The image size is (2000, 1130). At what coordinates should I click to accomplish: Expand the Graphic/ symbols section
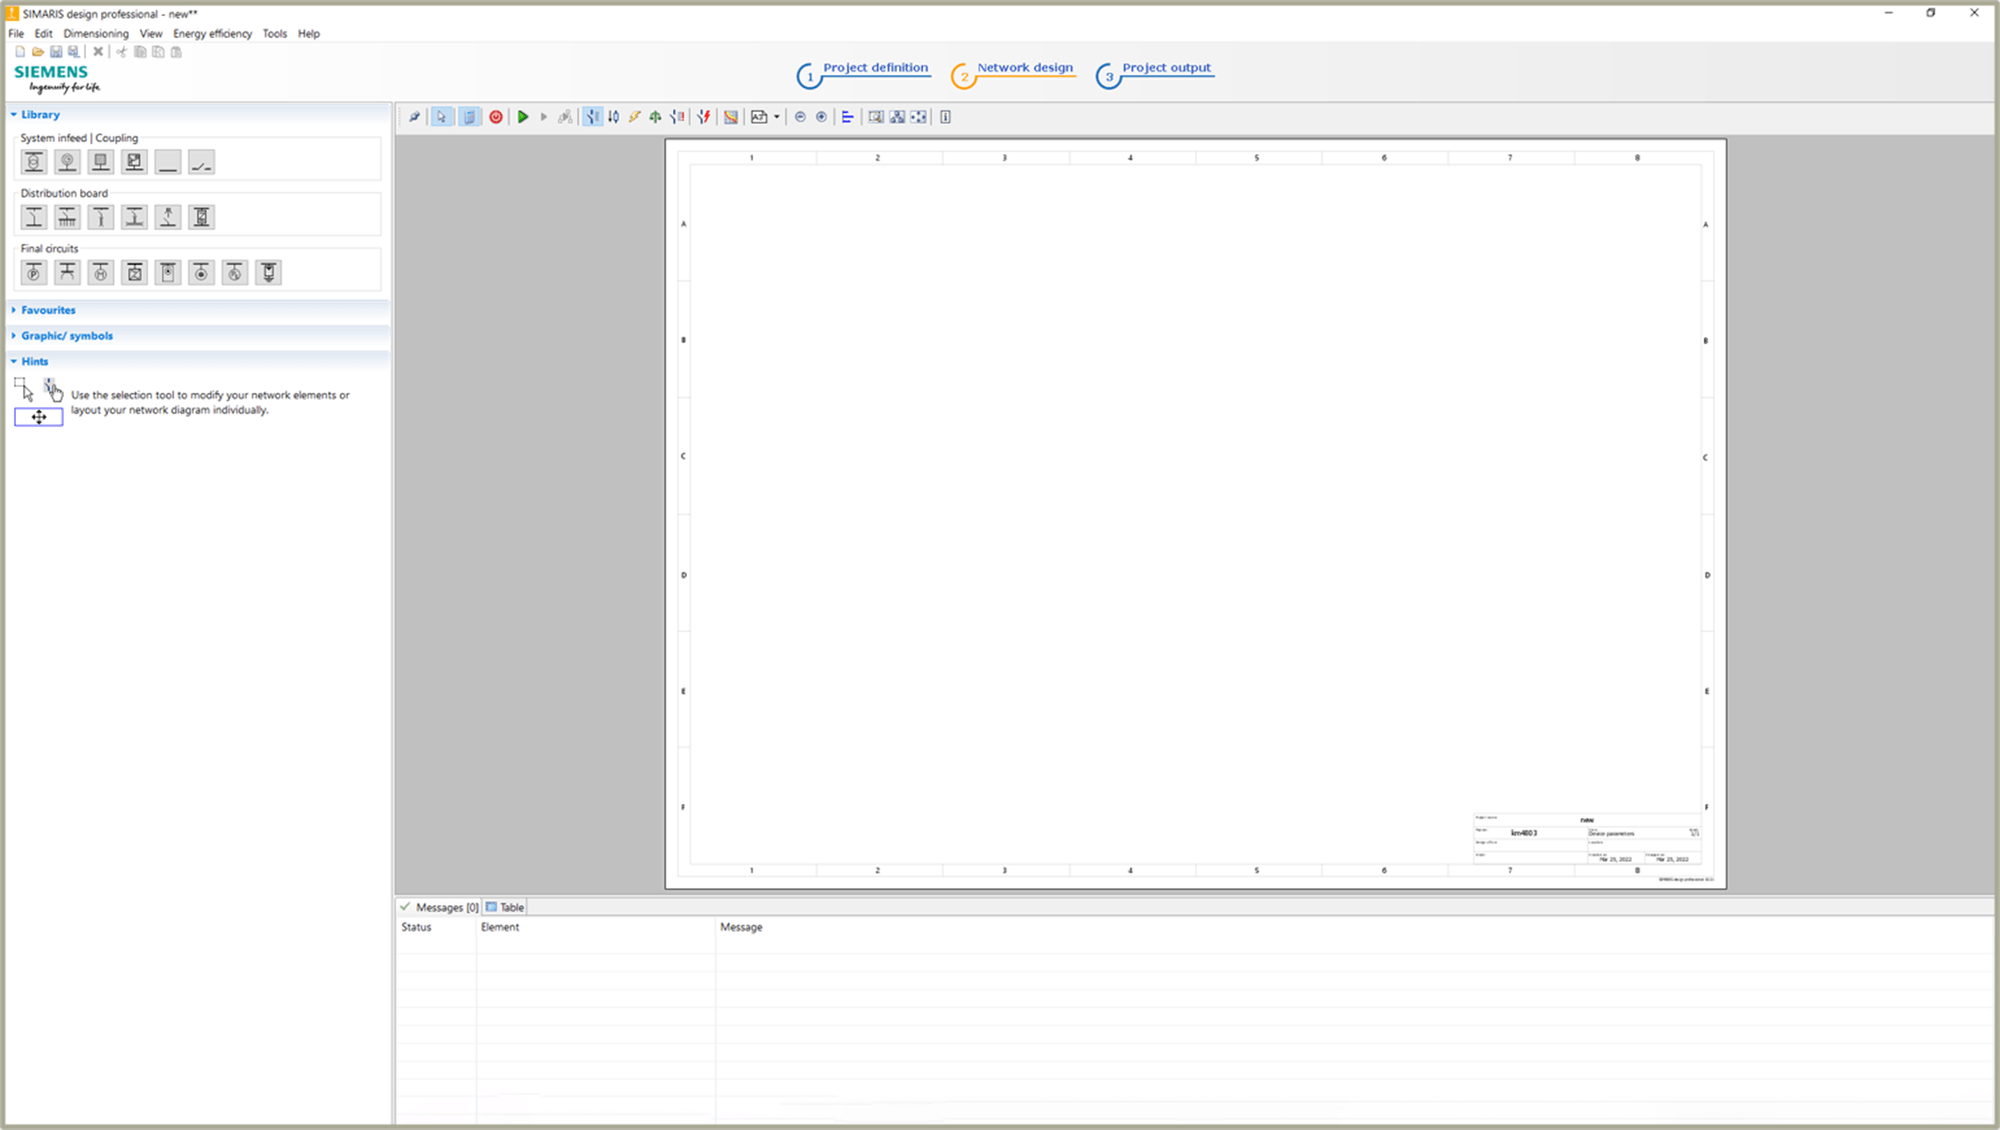[67, 336]
